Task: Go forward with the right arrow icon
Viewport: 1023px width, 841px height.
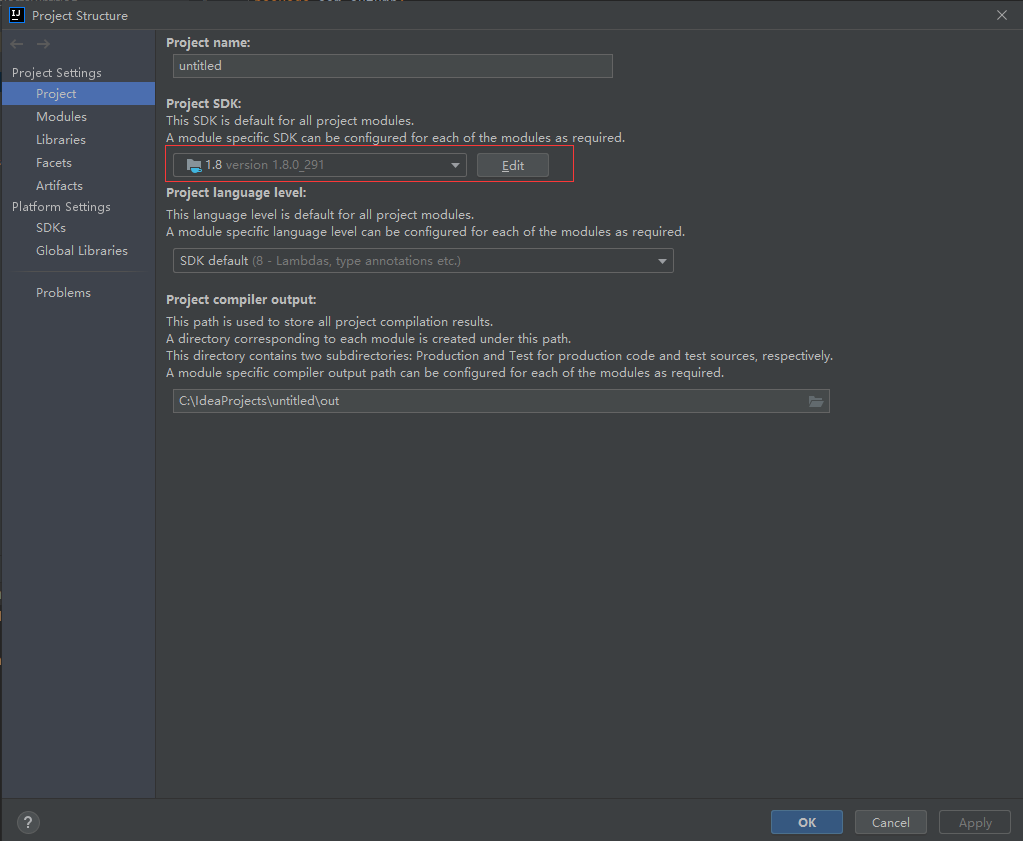Action: click(43, 44)
